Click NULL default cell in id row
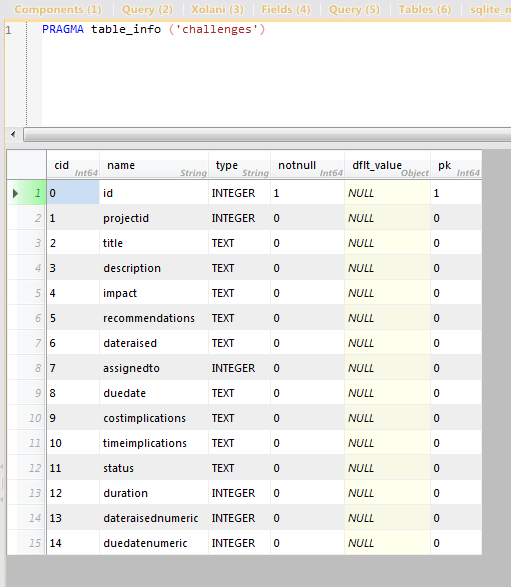The height and width of the screenshot is (587, 511). coord(387,193)
